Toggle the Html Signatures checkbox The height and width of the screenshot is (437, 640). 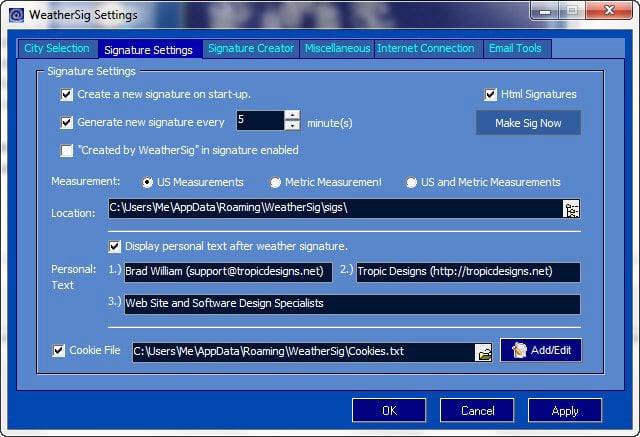[491, 95]
